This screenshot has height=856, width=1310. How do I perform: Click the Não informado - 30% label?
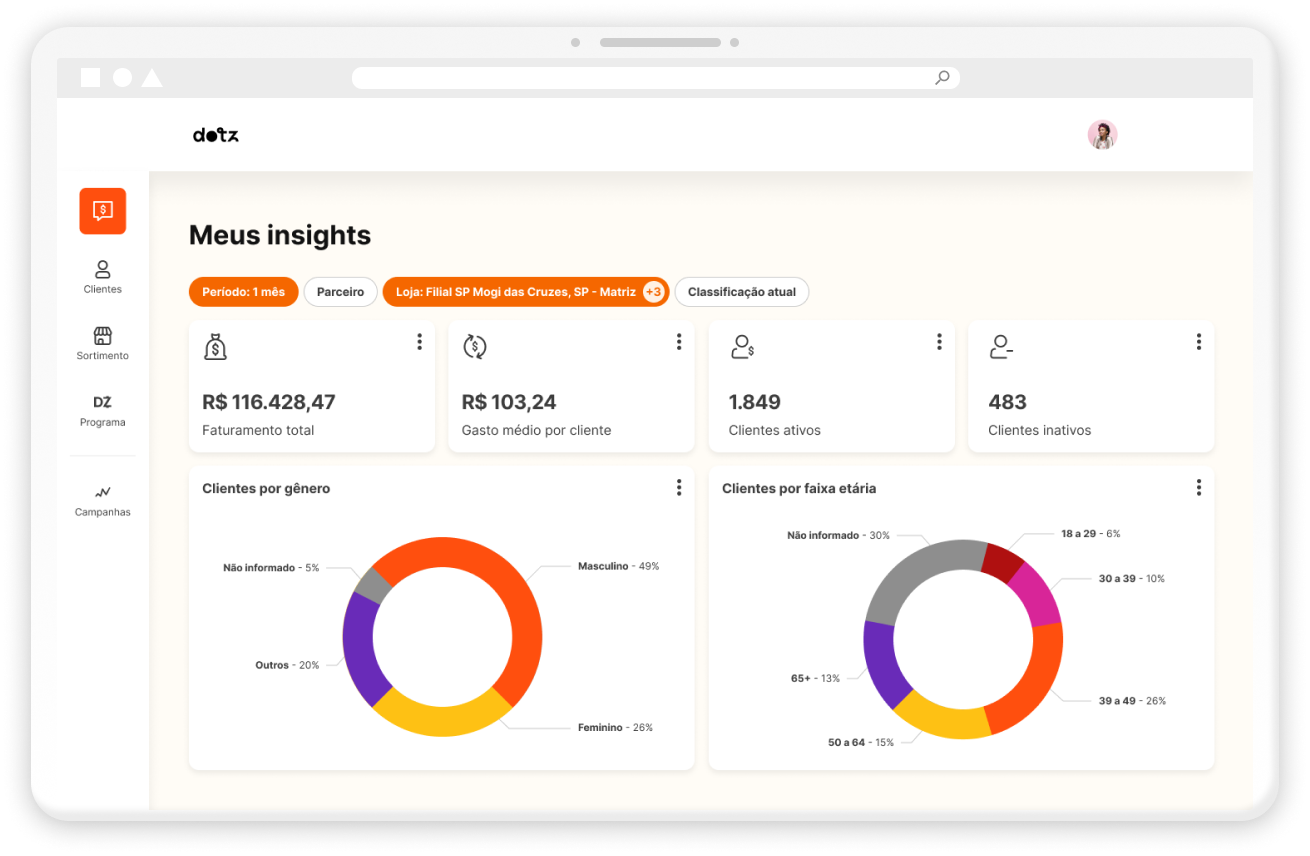point(838,536)
